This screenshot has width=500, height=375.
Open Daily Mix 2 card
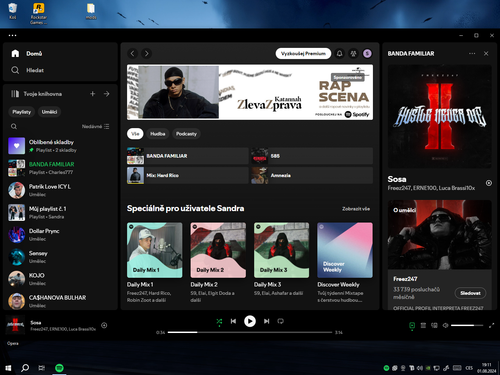click(x=218, y=262)
